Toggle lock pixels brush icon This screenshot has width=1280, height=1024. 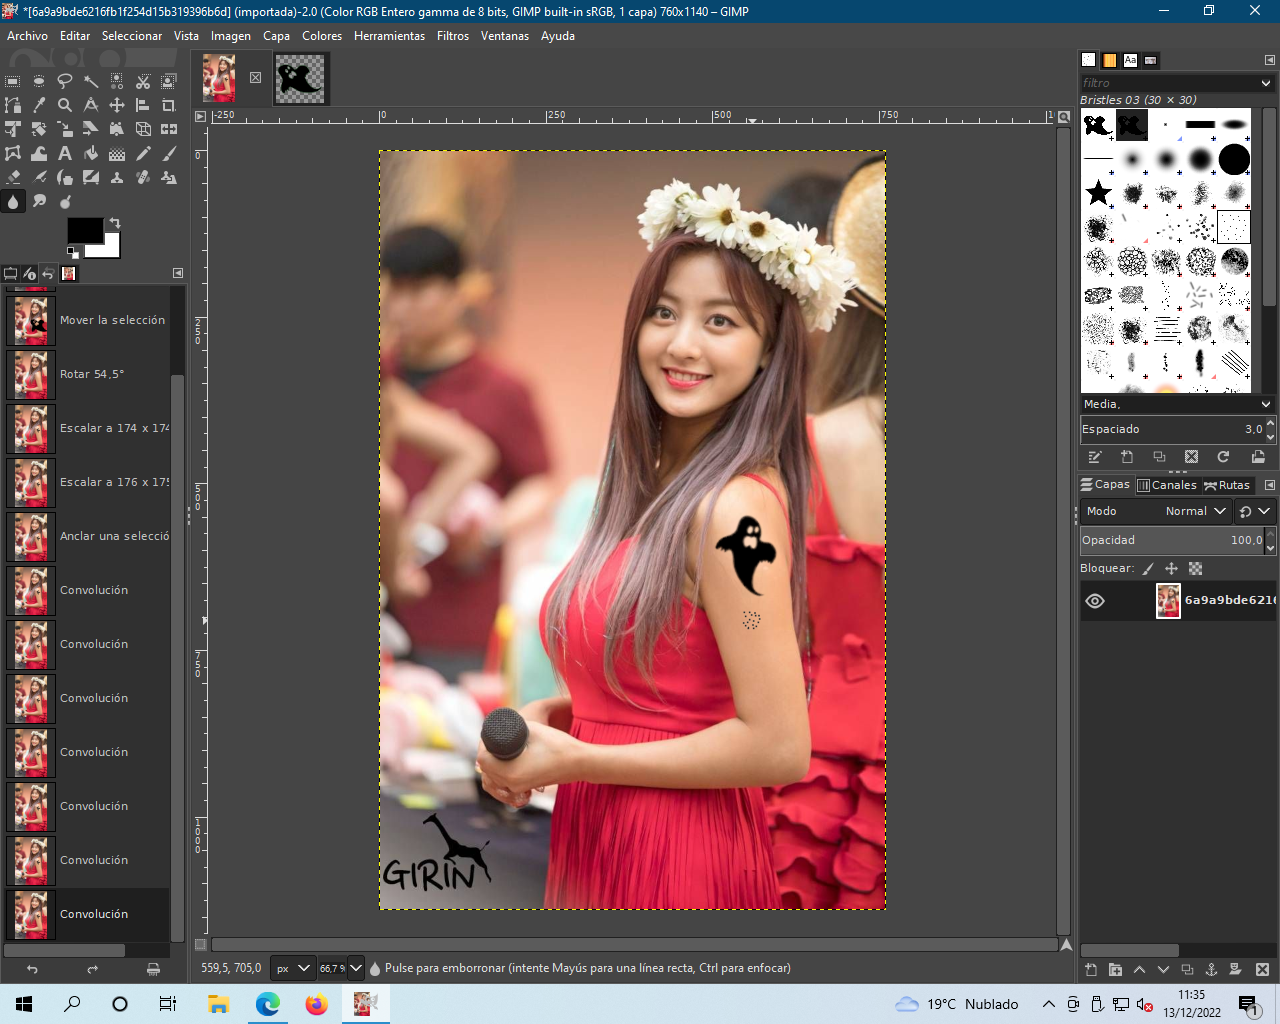point(1148,568)
